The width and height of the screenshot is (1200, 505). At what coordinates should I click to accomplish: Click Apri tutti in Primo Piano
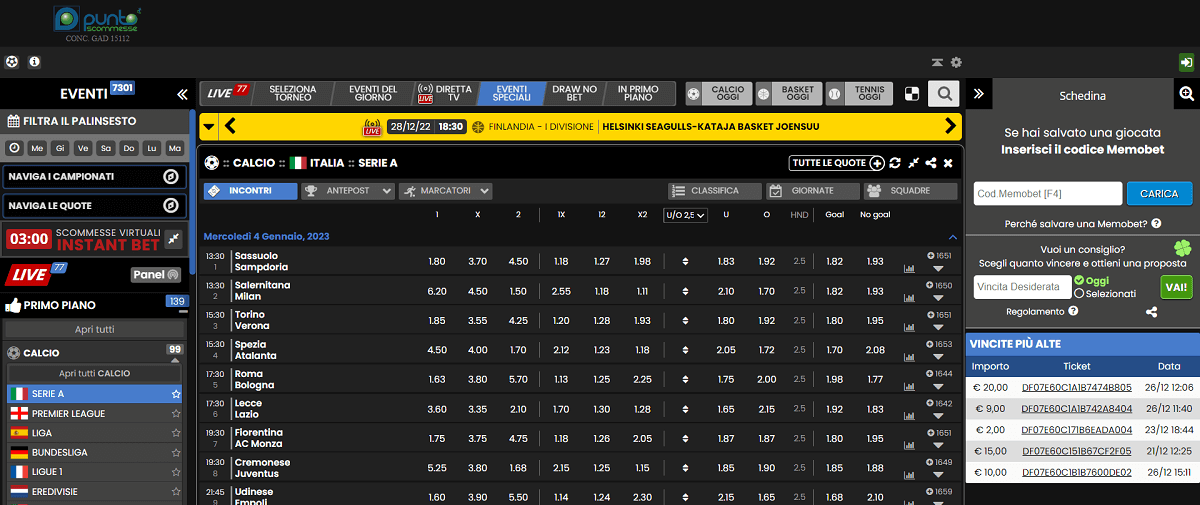(x=95, y=329)
